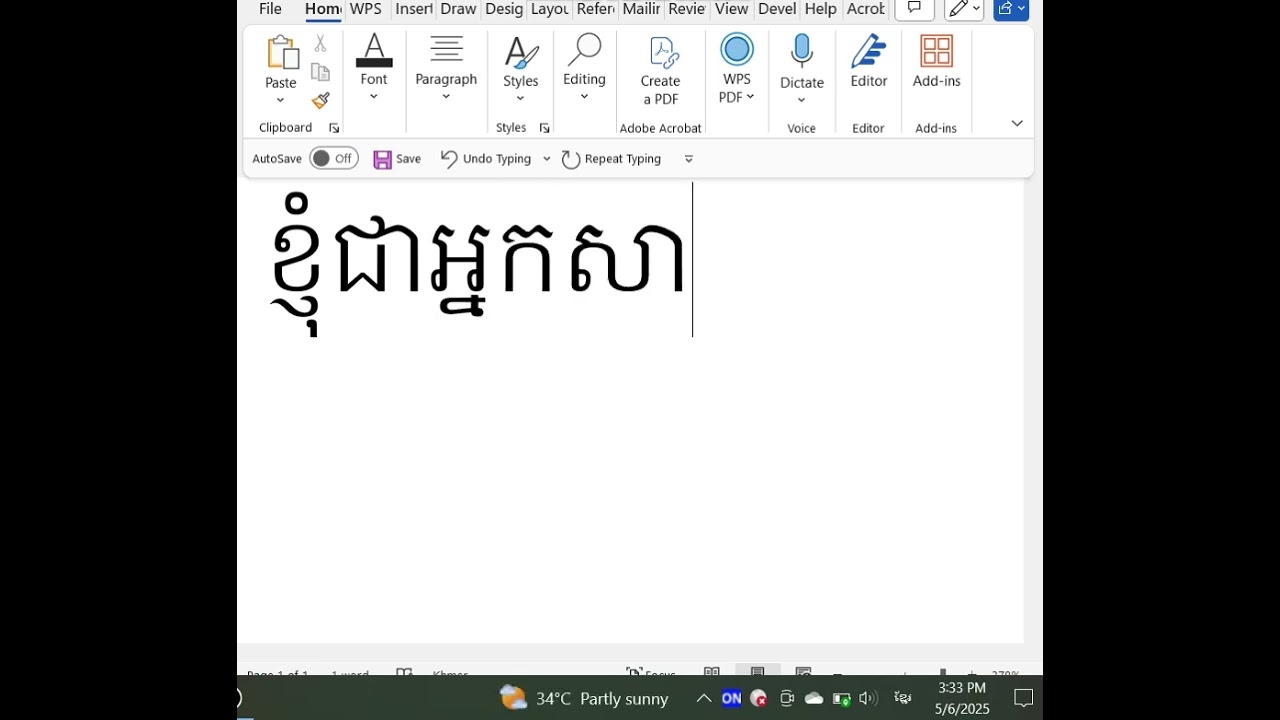Switch to the Layout tab
Image resolution: width=1280 pixels, height=720 pixels.
(550, 9)
